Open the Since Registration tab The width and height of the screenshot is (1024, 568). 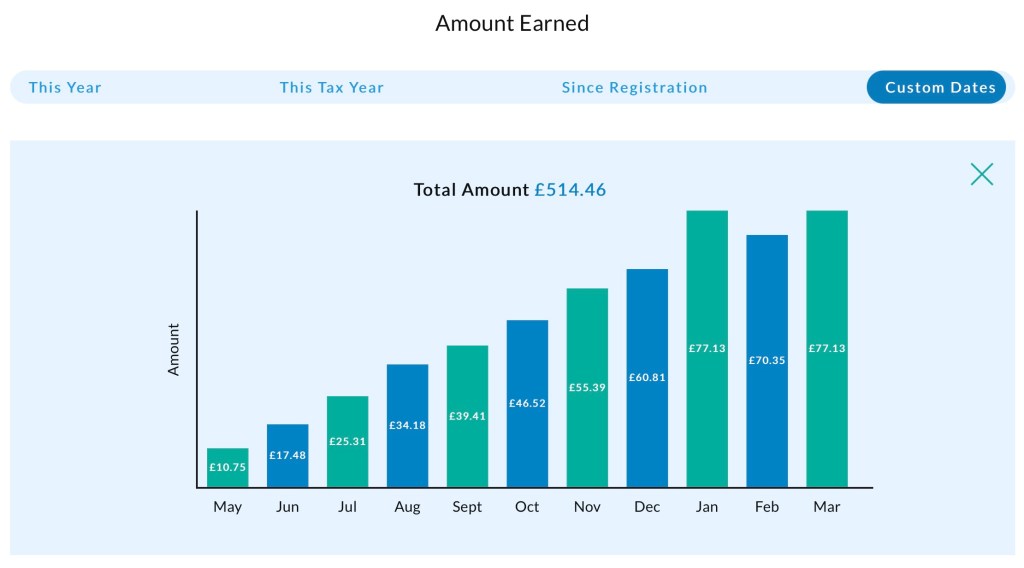point(634,87)
